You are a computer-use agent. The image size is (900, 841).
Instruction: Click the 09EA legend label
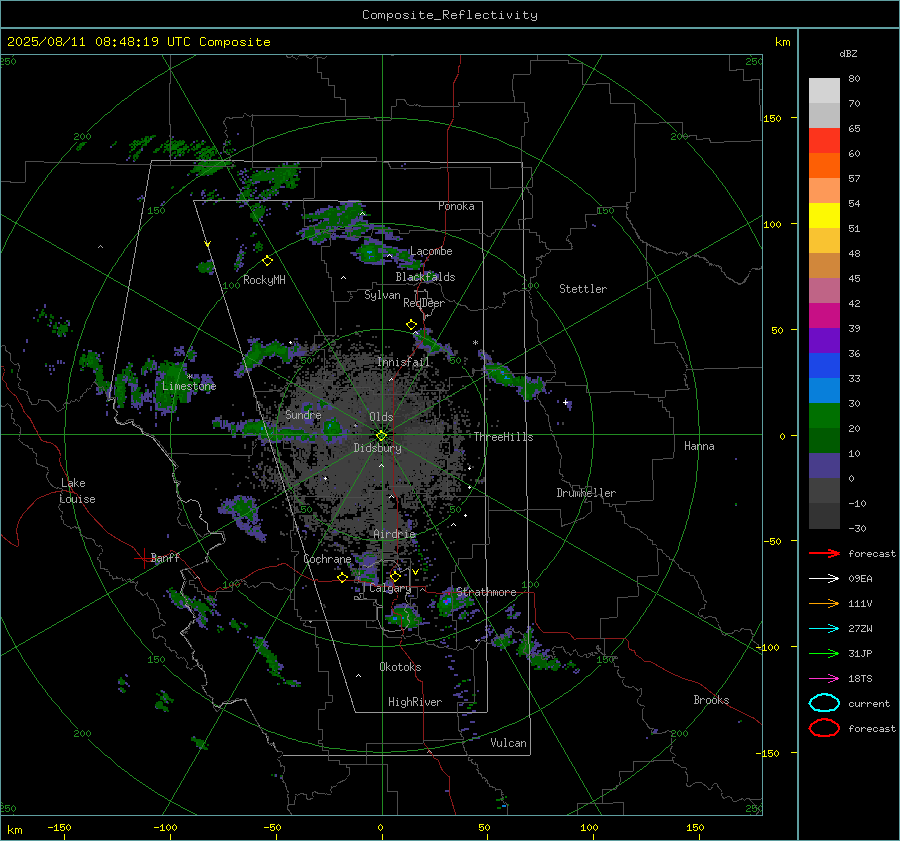click(860, 579)
